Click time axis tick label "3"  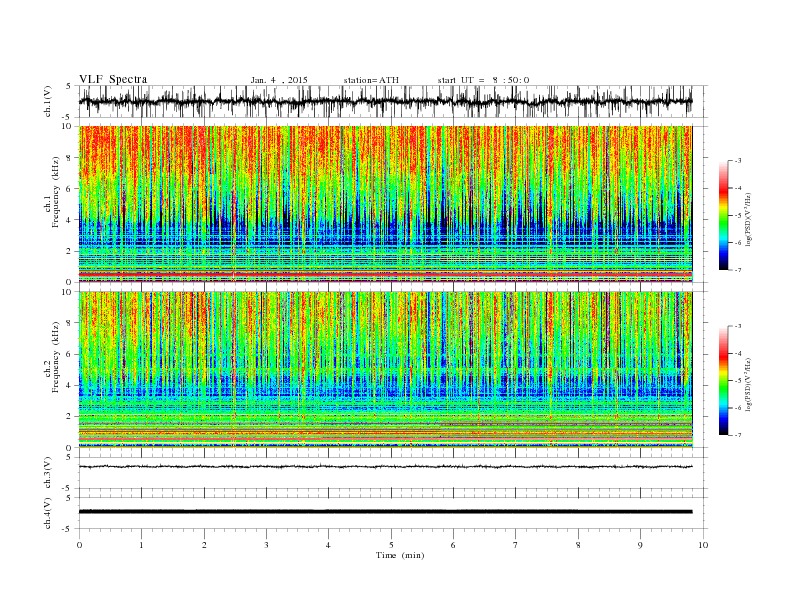[x=266, y=545]
